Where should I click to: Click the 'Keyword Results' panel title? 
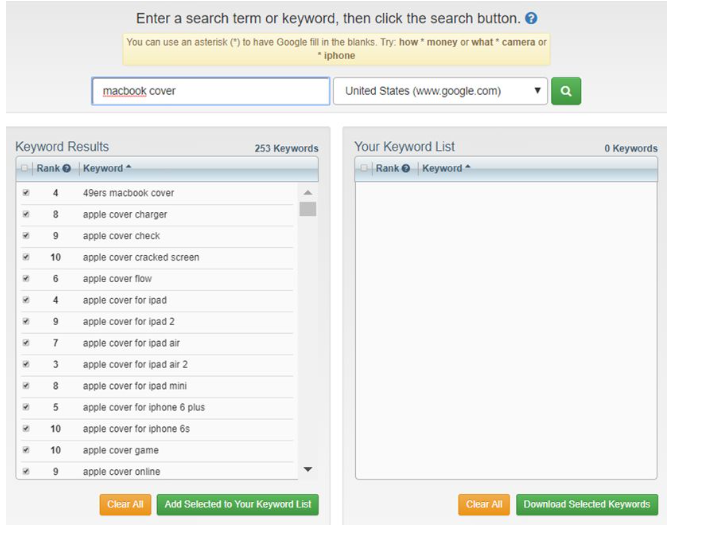pos(62,147)
